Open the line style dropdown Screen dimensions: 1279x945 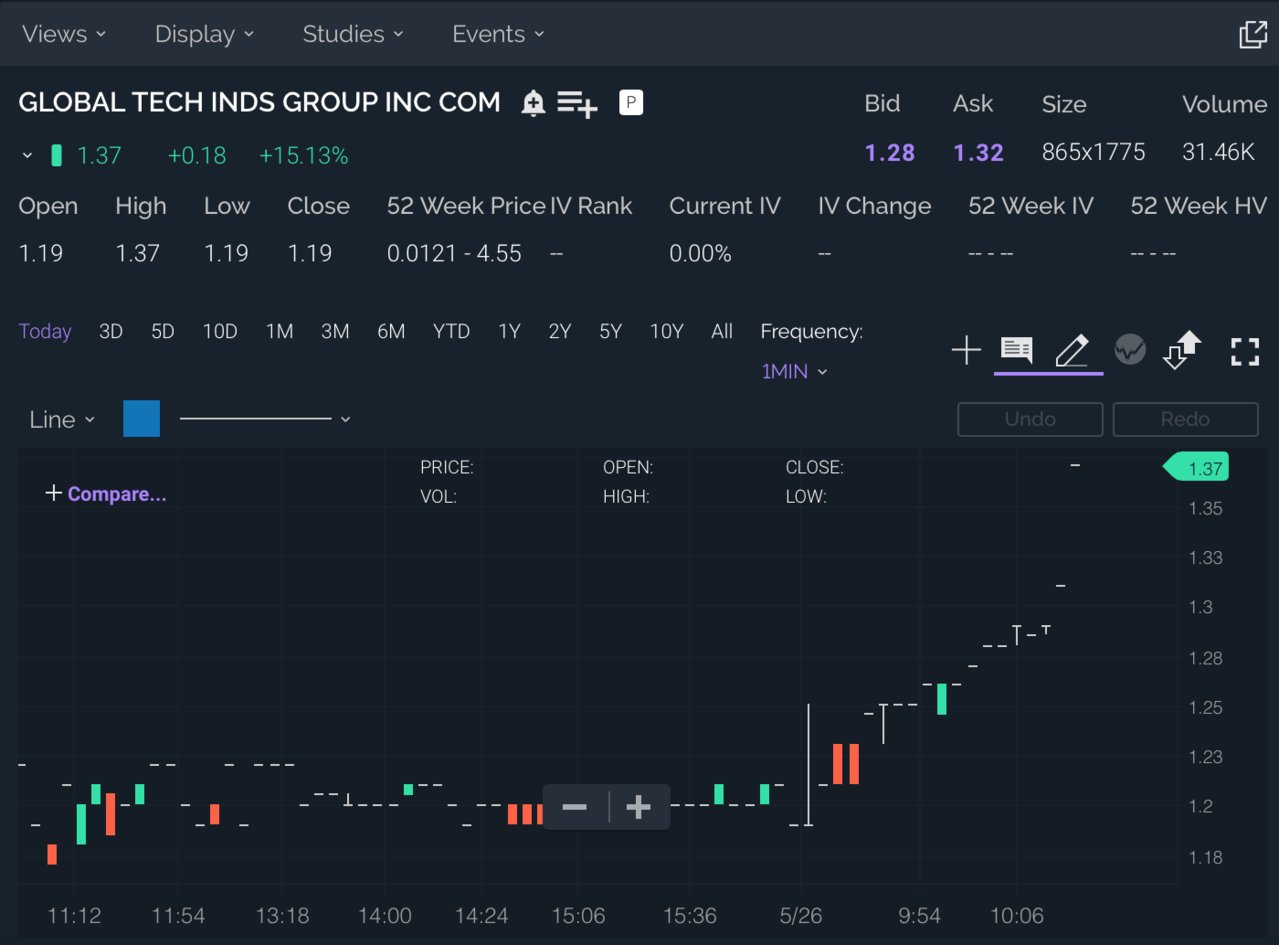(x=265, y=419)
